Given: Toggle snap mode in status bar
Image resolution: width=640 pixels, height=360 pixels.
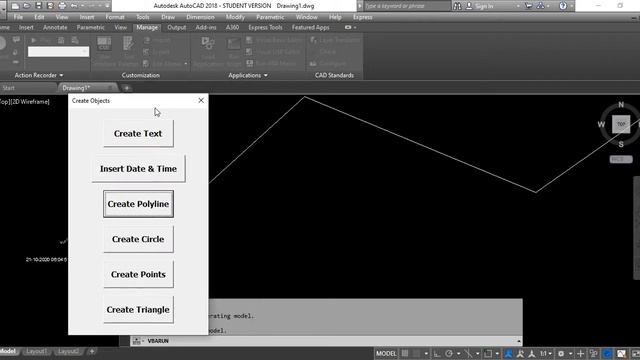Looking at the screenshot, I should (x=416, y=353).
